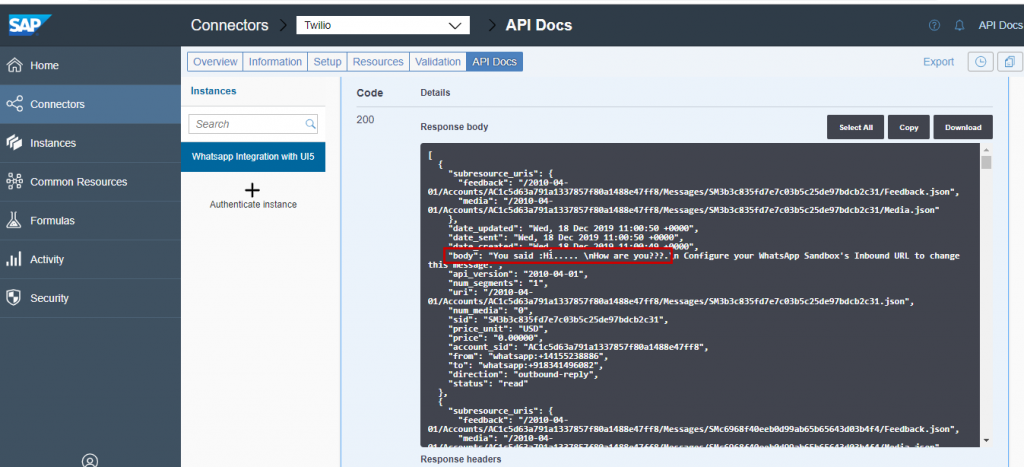This screenshot has width=1024, height=467.
Task: Click the Connectors share icon in sidebar
Action: (x=14, y=104)
